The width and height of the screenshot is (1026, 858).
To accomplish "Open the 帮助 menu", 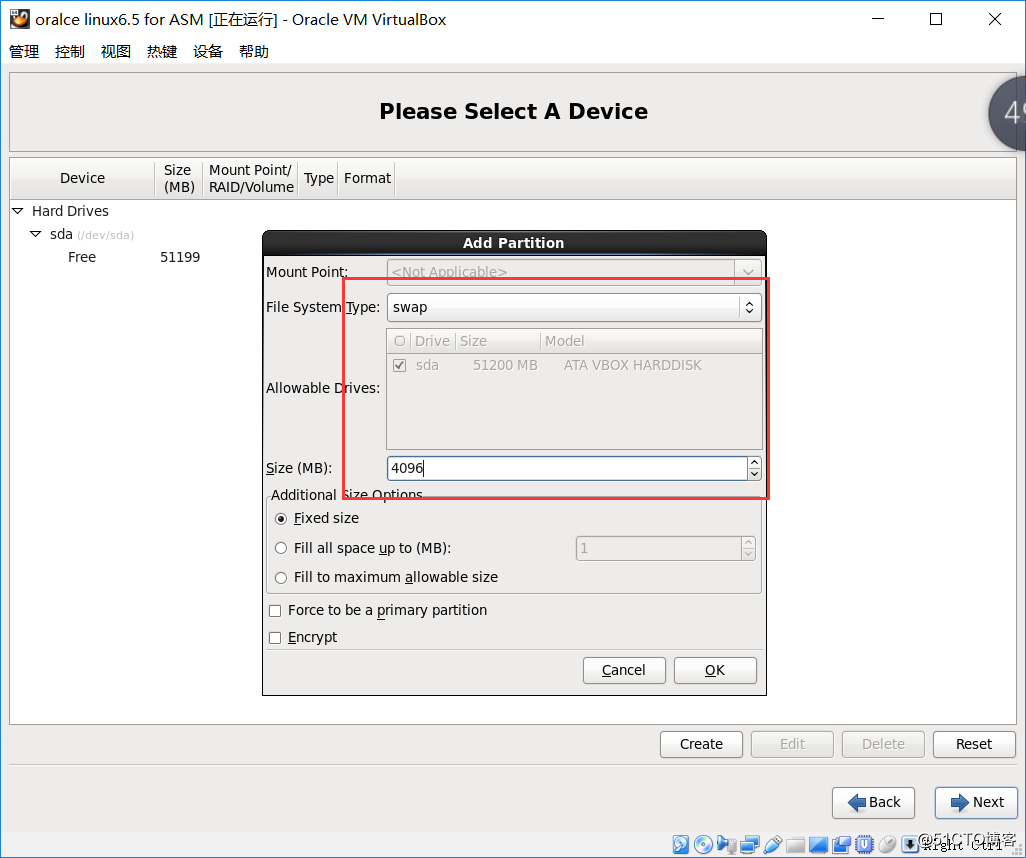I will tap(254, 52).
